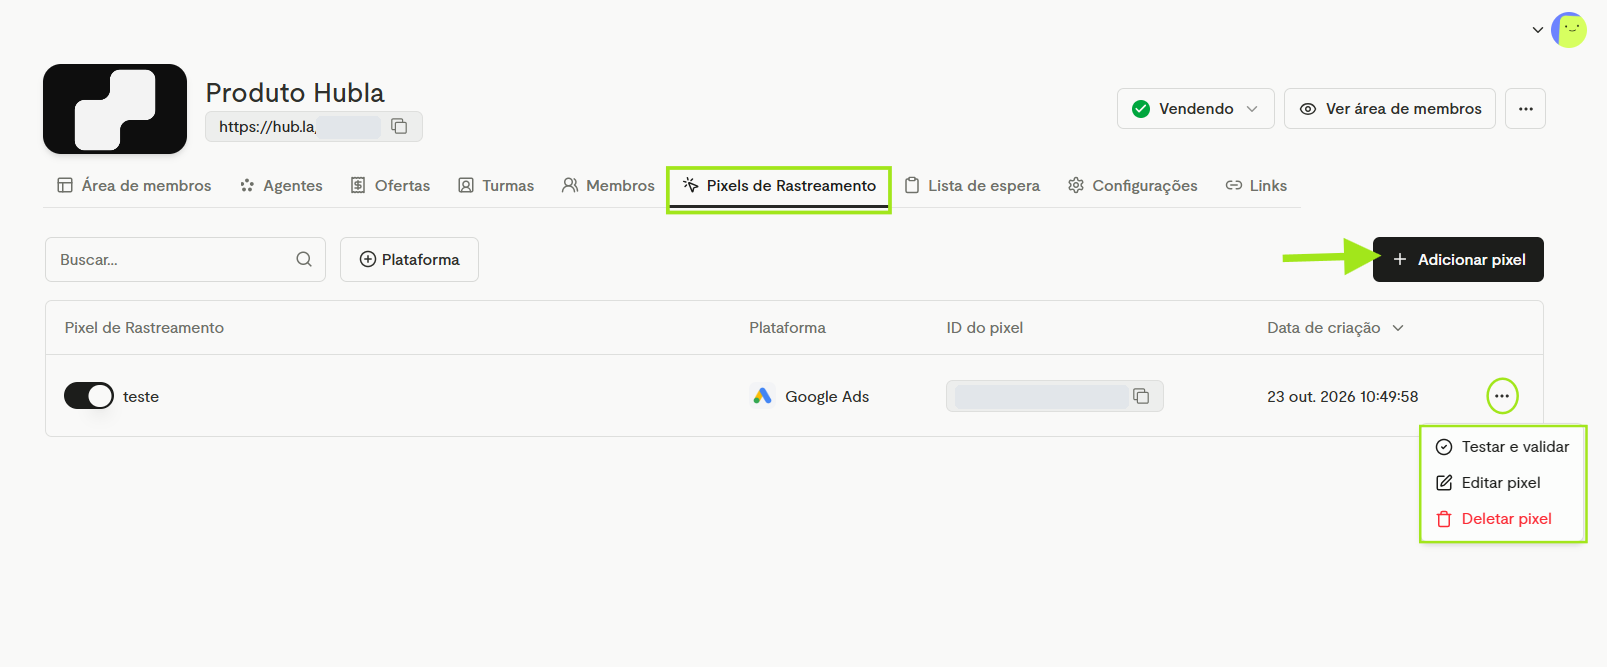The image size is (1607, 667).
Task: Click the date 23 out. 2026 10:49:58
Action: [x=1343, y=397]
